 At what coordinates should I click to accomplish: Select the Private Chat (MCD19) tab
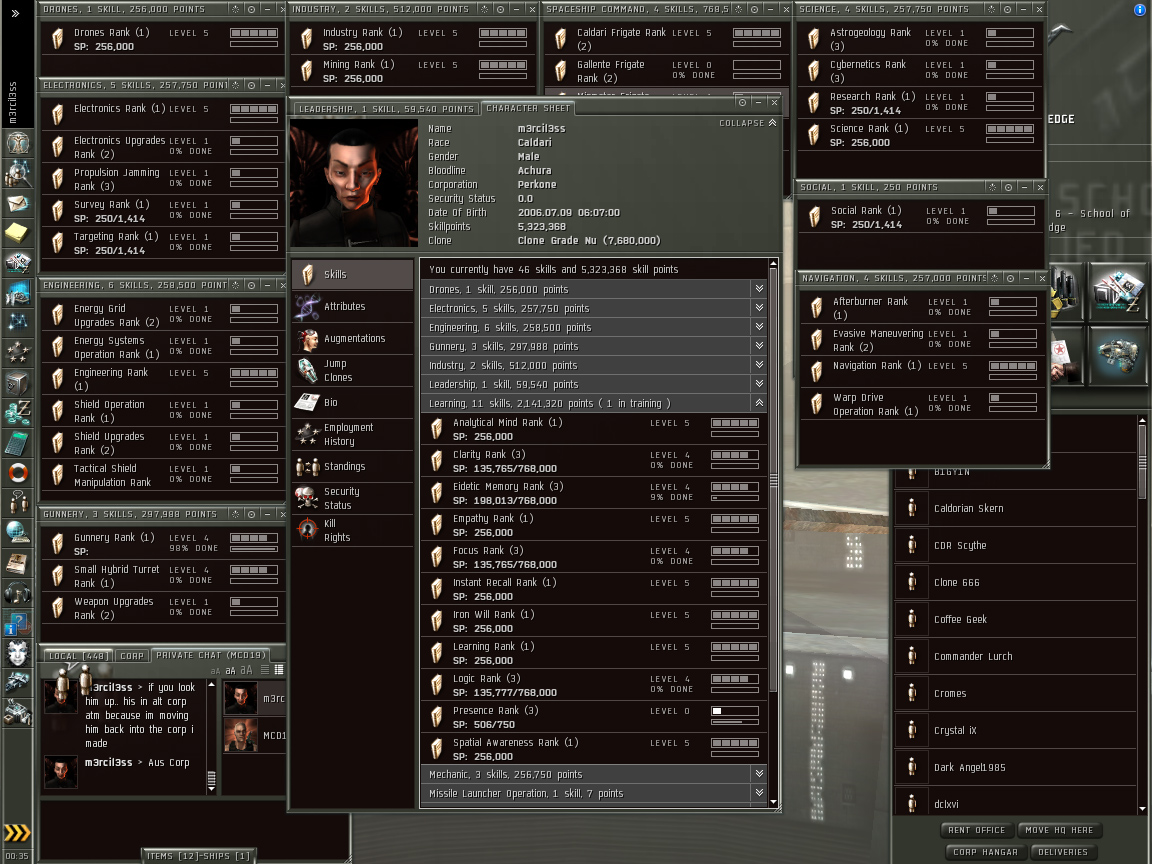coord(210,655)
